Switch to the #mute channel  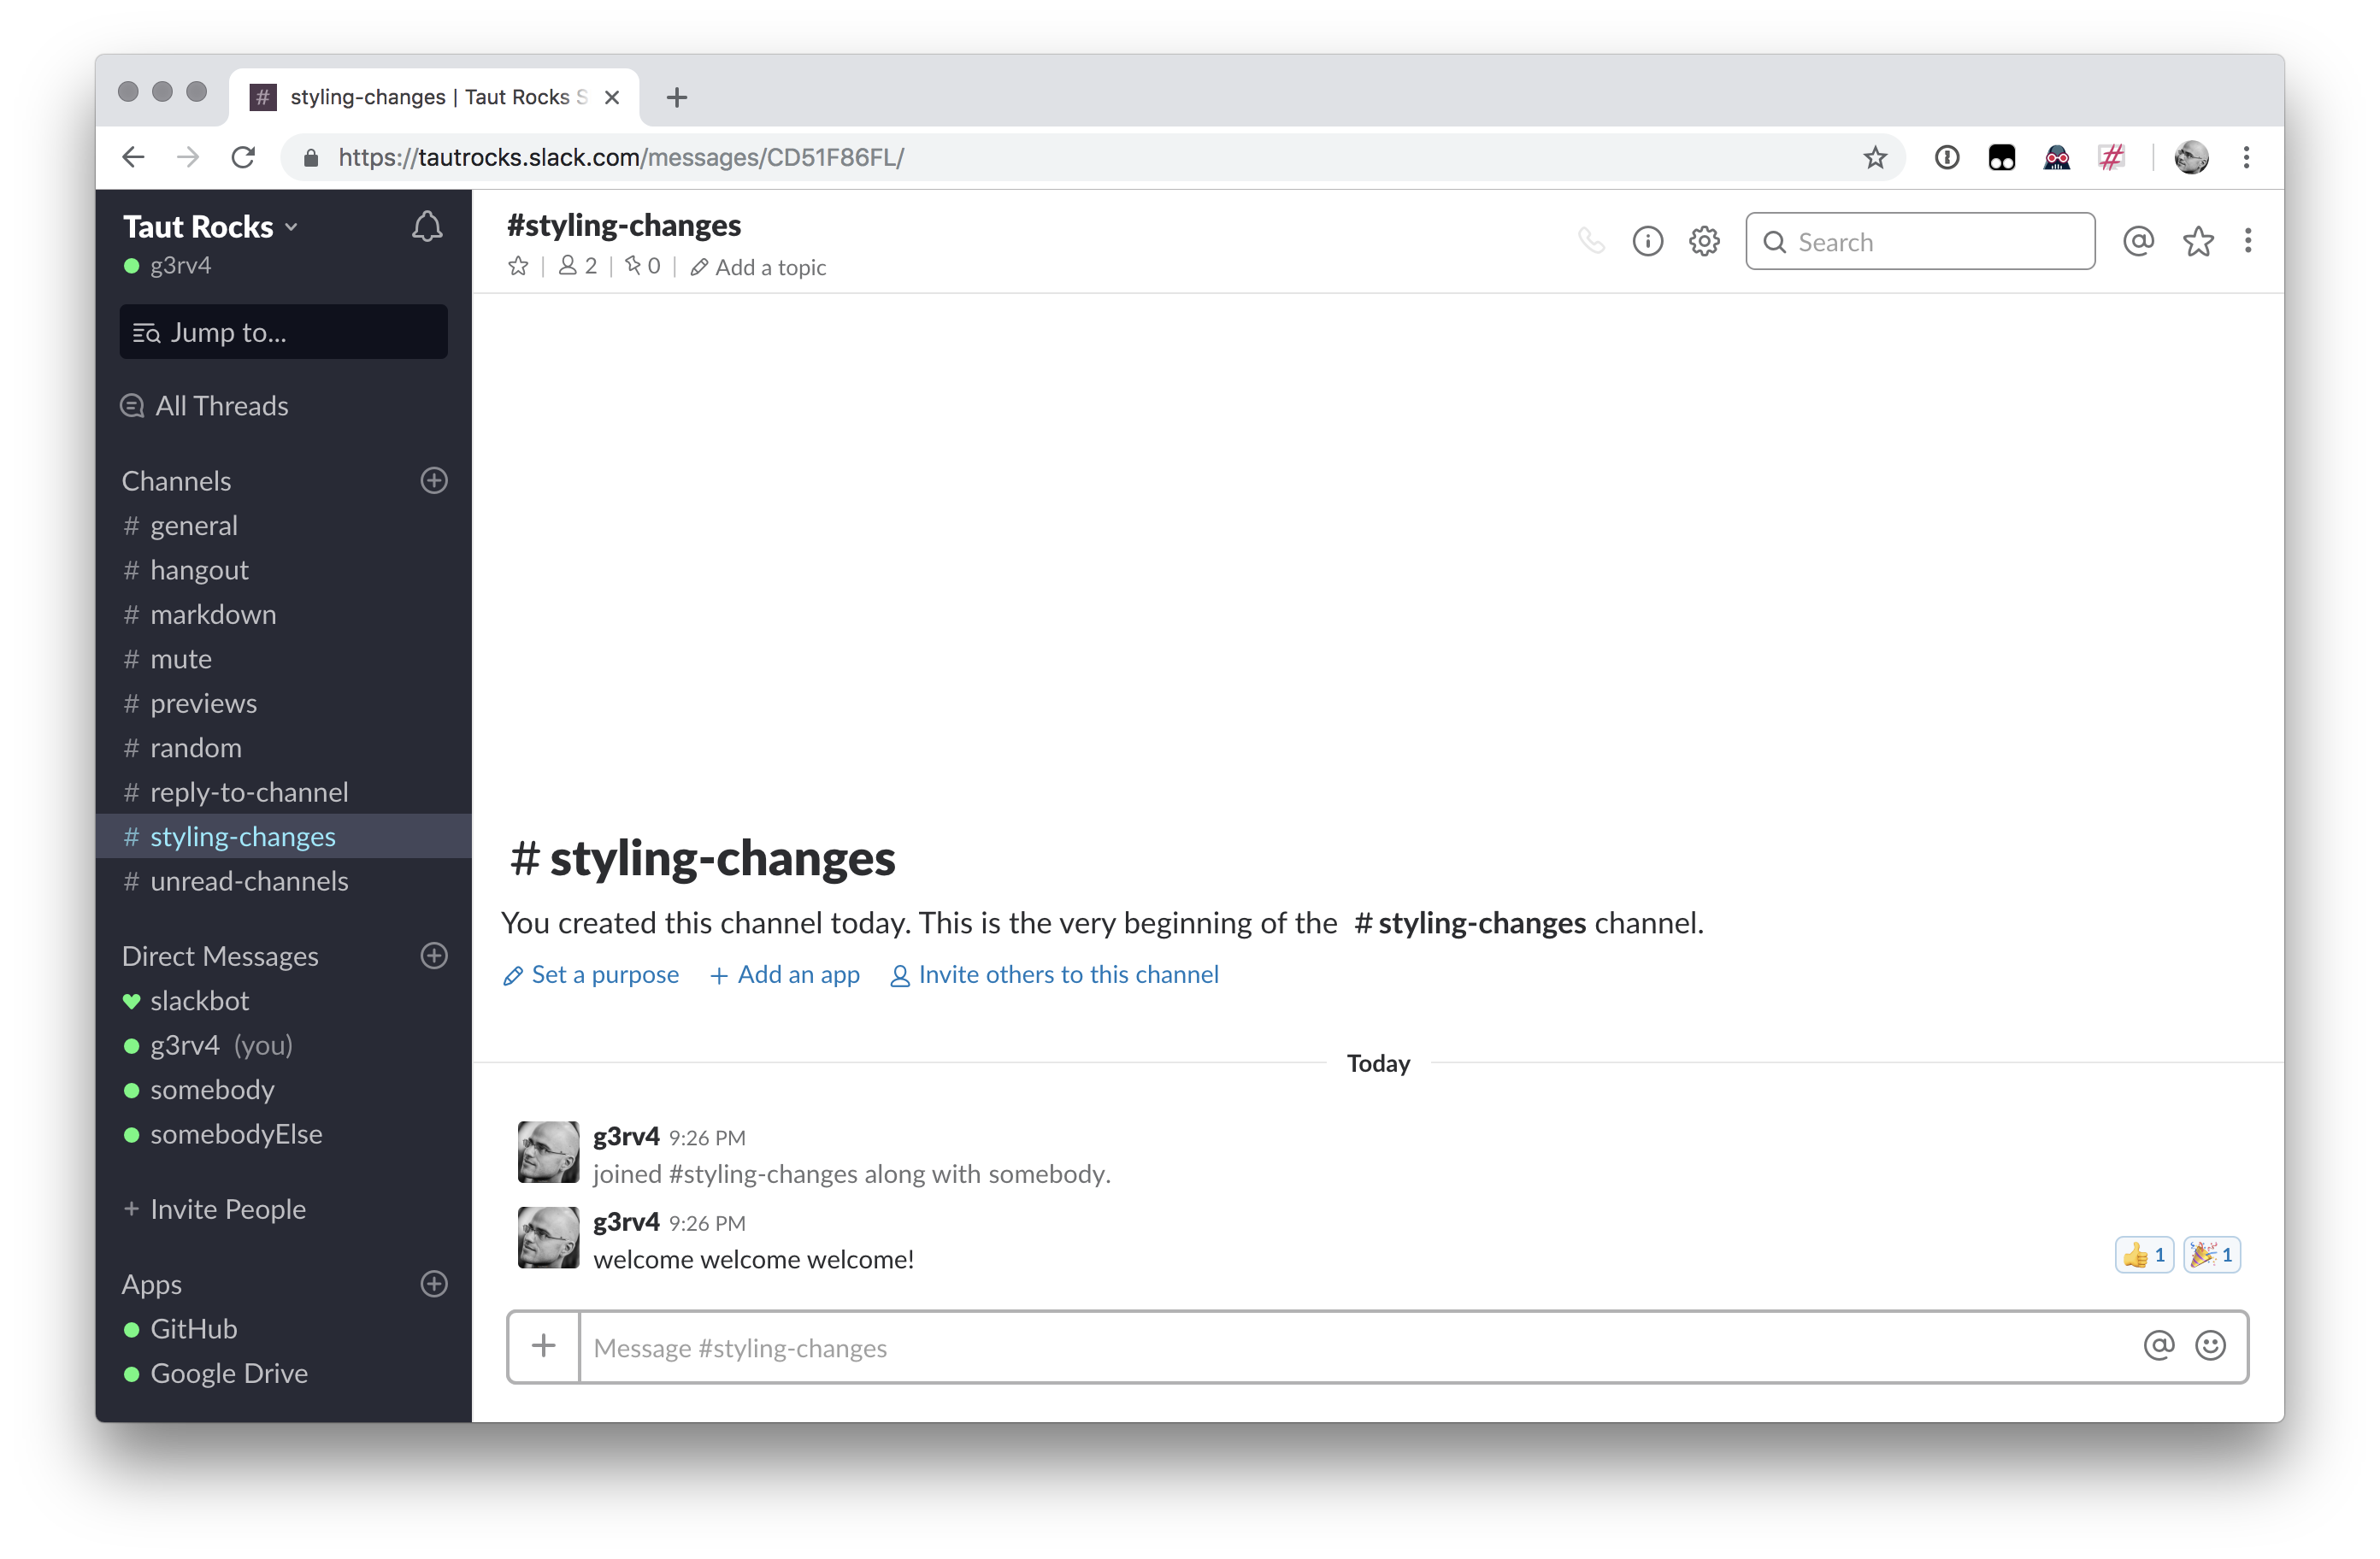click(284, 659)
